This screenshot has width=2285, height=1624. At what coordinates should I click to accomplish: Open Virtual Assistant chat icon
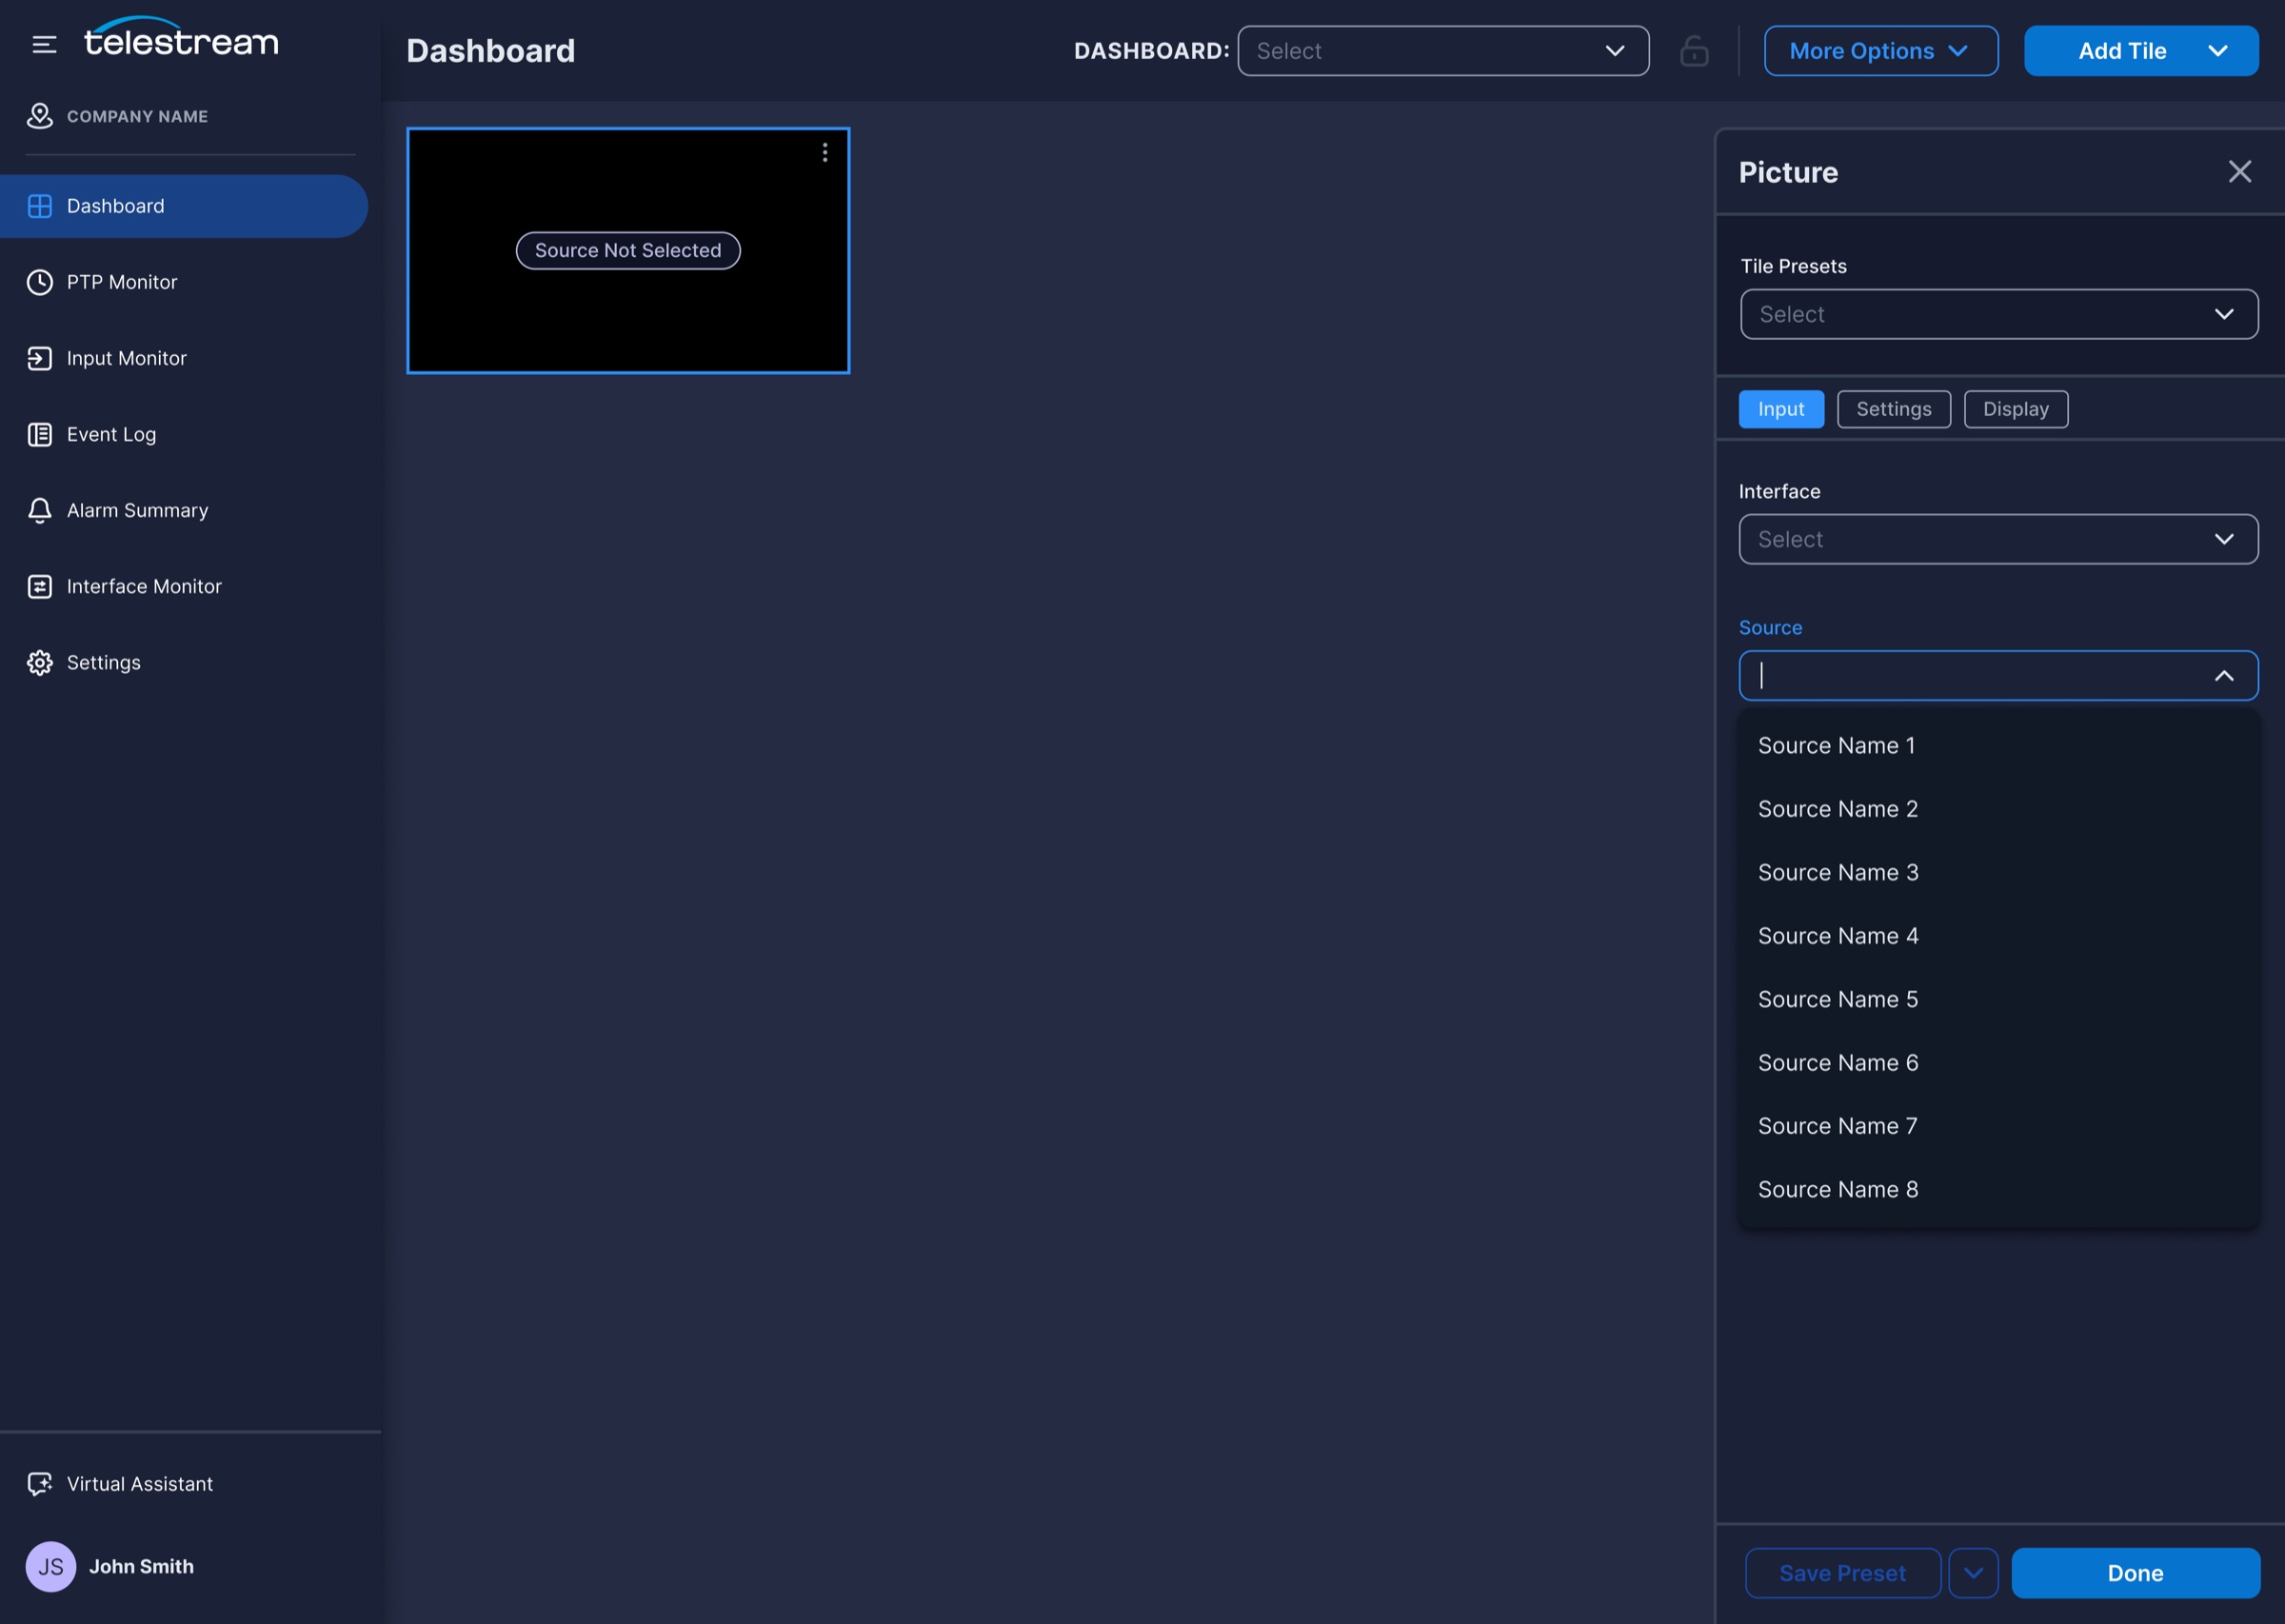pos(40,1484)
